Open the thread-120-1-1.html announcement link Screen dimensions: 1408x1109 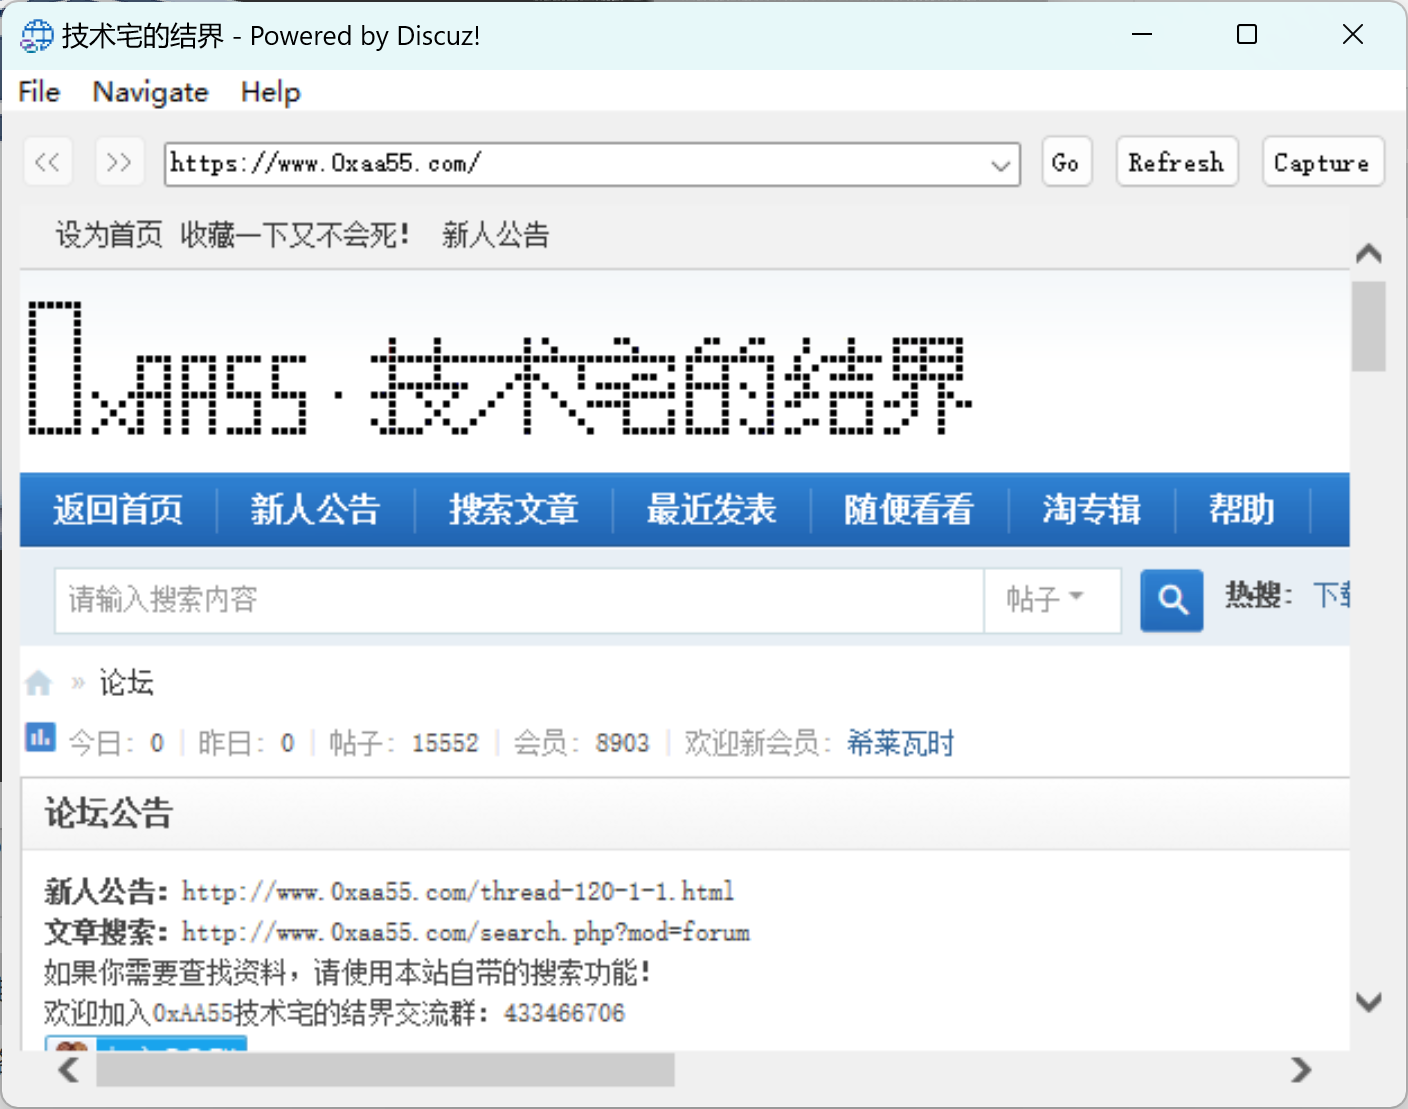coord(458,891)
